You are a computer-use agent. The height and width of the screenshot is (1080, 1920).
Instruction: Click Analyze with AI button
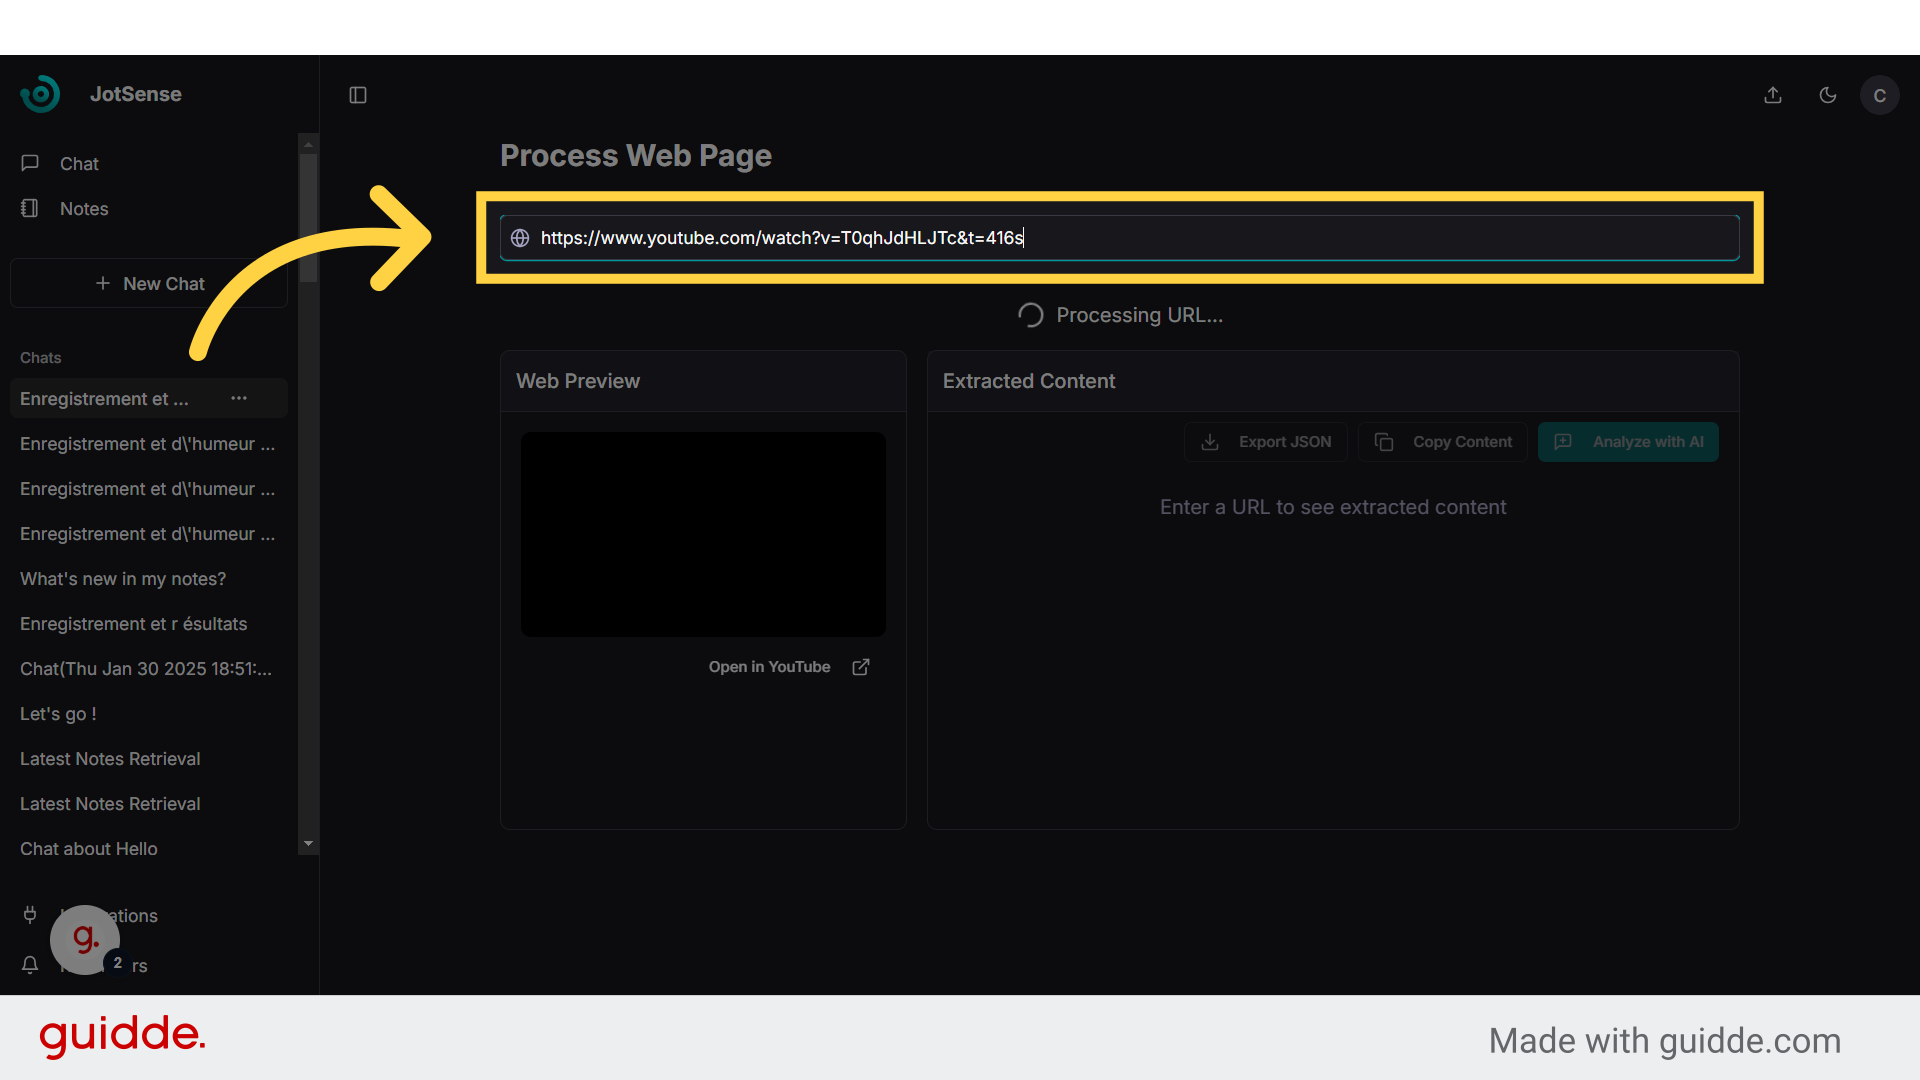pyautogui.click(x=1628, y=442)
